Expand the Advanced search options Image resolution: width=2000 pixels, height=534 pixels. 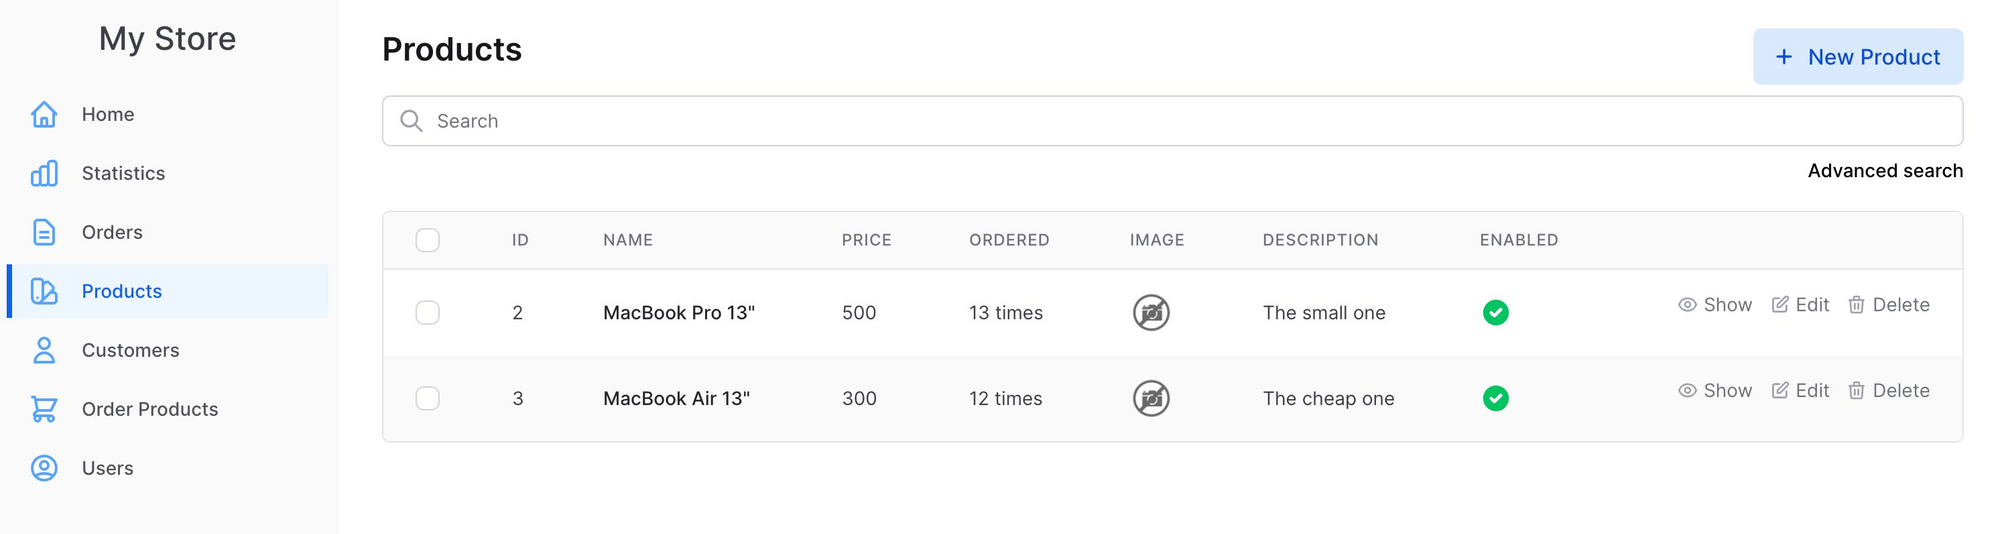click(1885, 171)
